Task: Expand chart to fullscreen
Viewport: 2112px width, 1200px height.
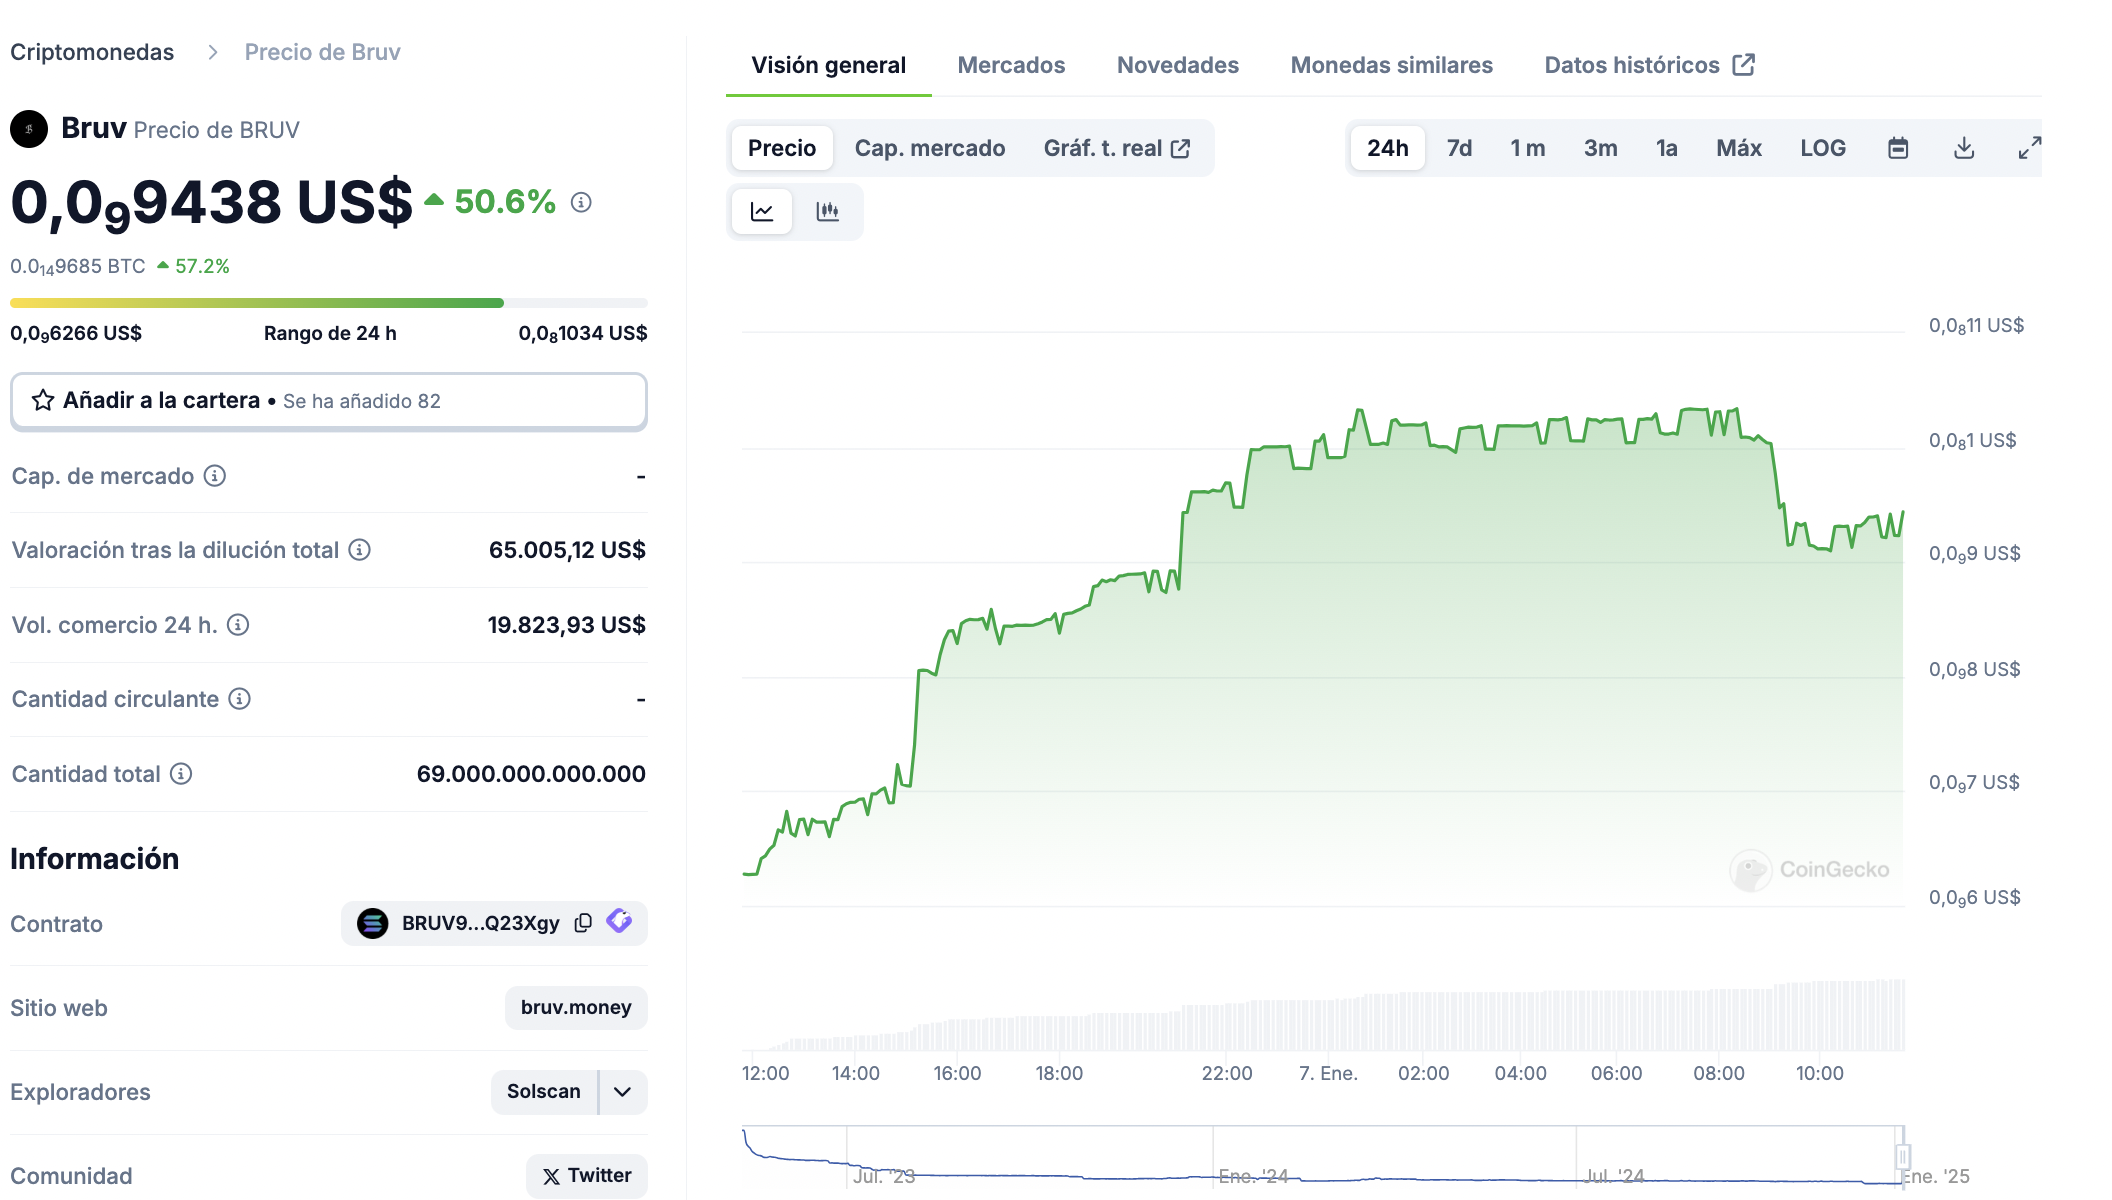Action: [x=2029, y=148]
